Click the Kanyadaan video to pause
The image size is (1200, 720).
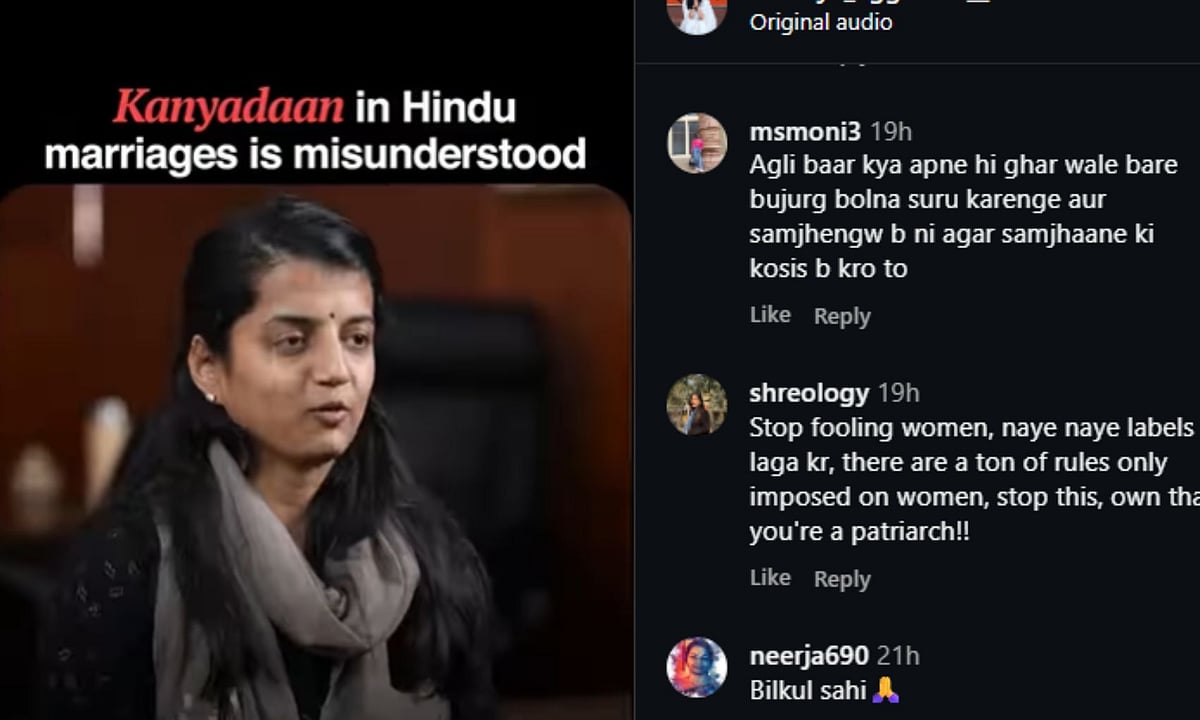pyautogui.click(x=316, y=452)
